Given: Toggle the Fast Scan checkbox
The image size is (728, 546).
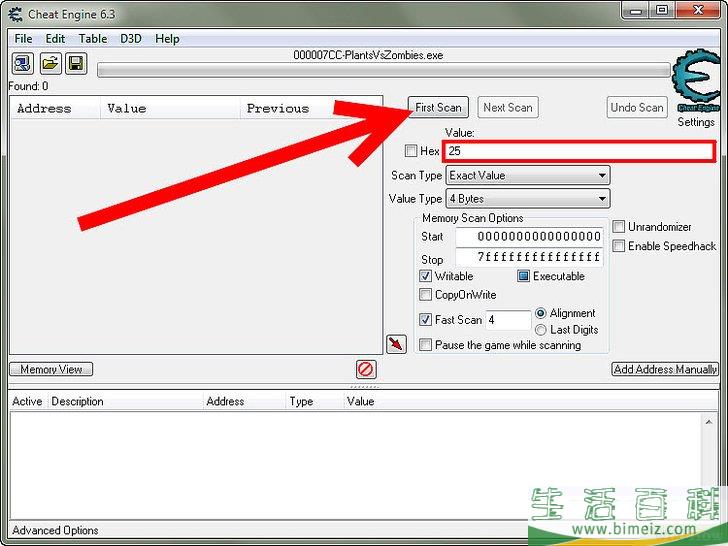Looking at the screenshot, I should click(425, 319).
